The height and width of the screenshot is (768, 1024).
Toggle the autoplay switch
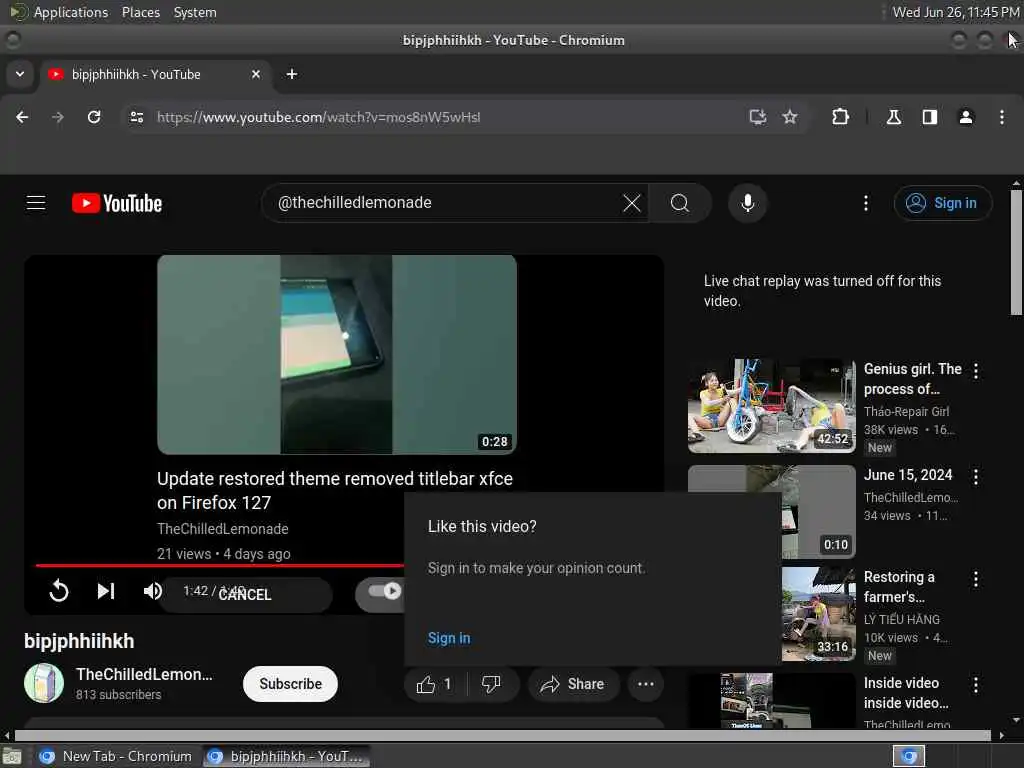[384, 591]
